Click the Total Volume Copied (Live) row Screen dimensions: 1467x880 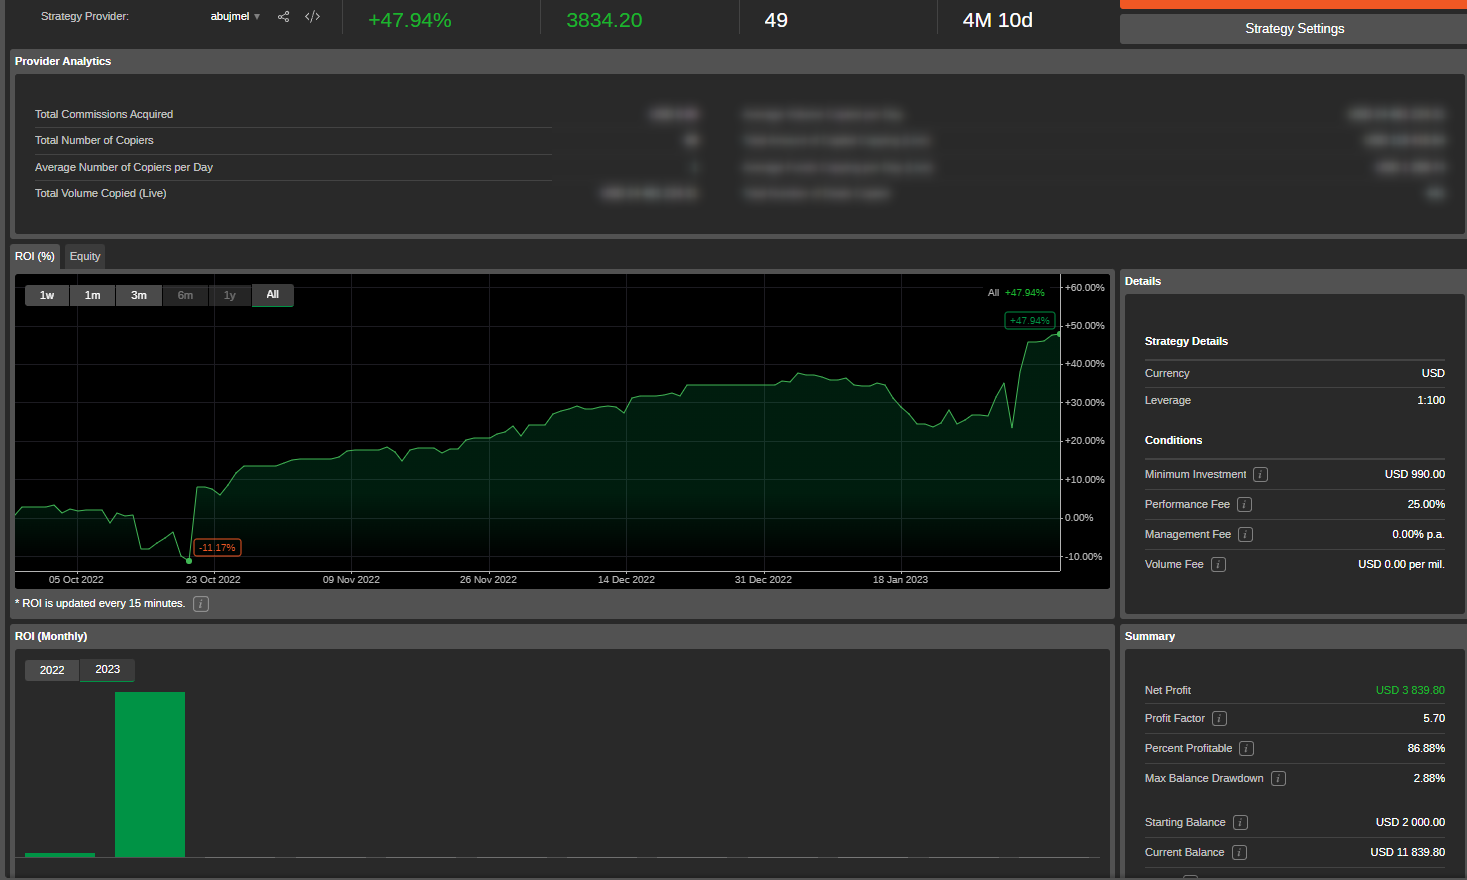tap(293, 194)
